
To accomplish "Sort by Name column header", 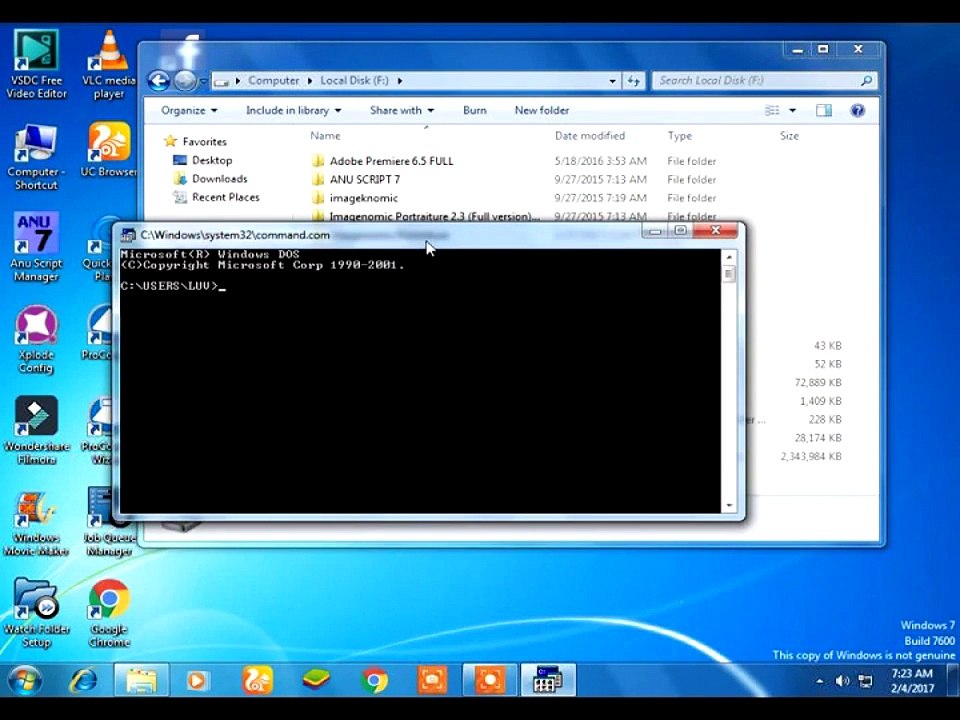I will (325, 136).
